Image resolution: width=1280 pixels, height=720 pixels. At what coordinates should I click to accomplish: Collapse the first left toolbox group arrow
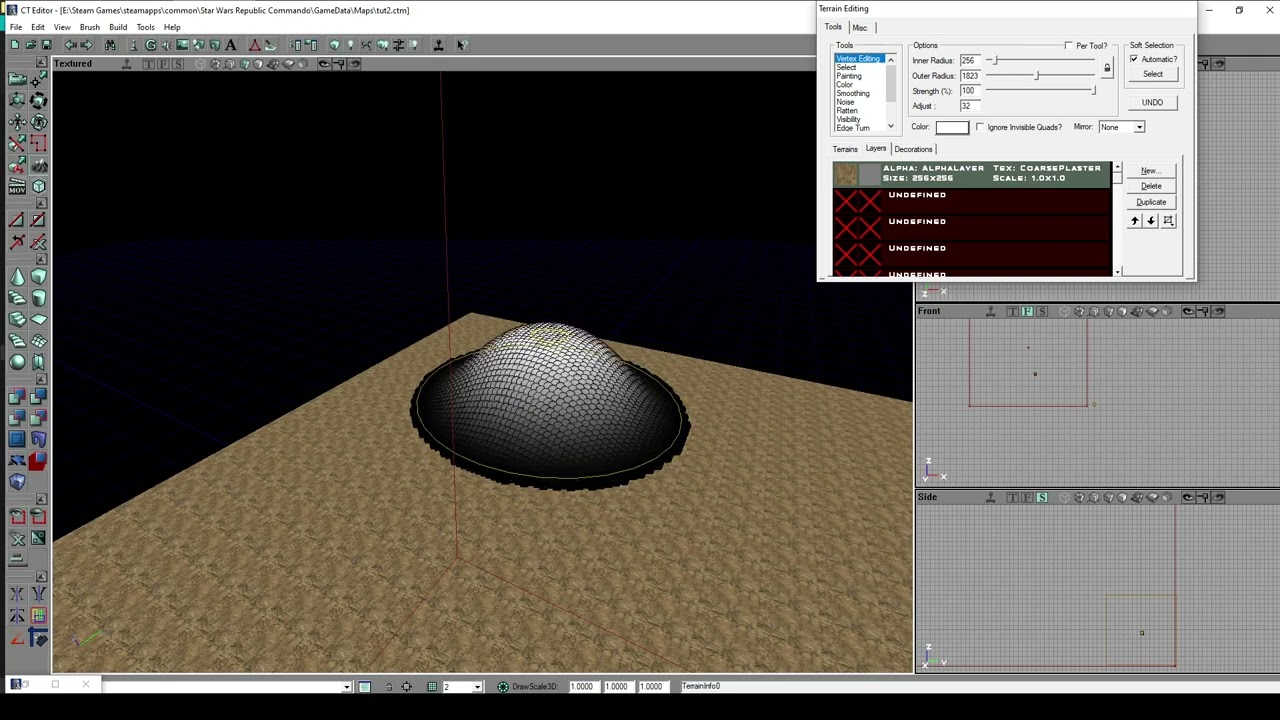pyautogui.click(x=40, y=63)
